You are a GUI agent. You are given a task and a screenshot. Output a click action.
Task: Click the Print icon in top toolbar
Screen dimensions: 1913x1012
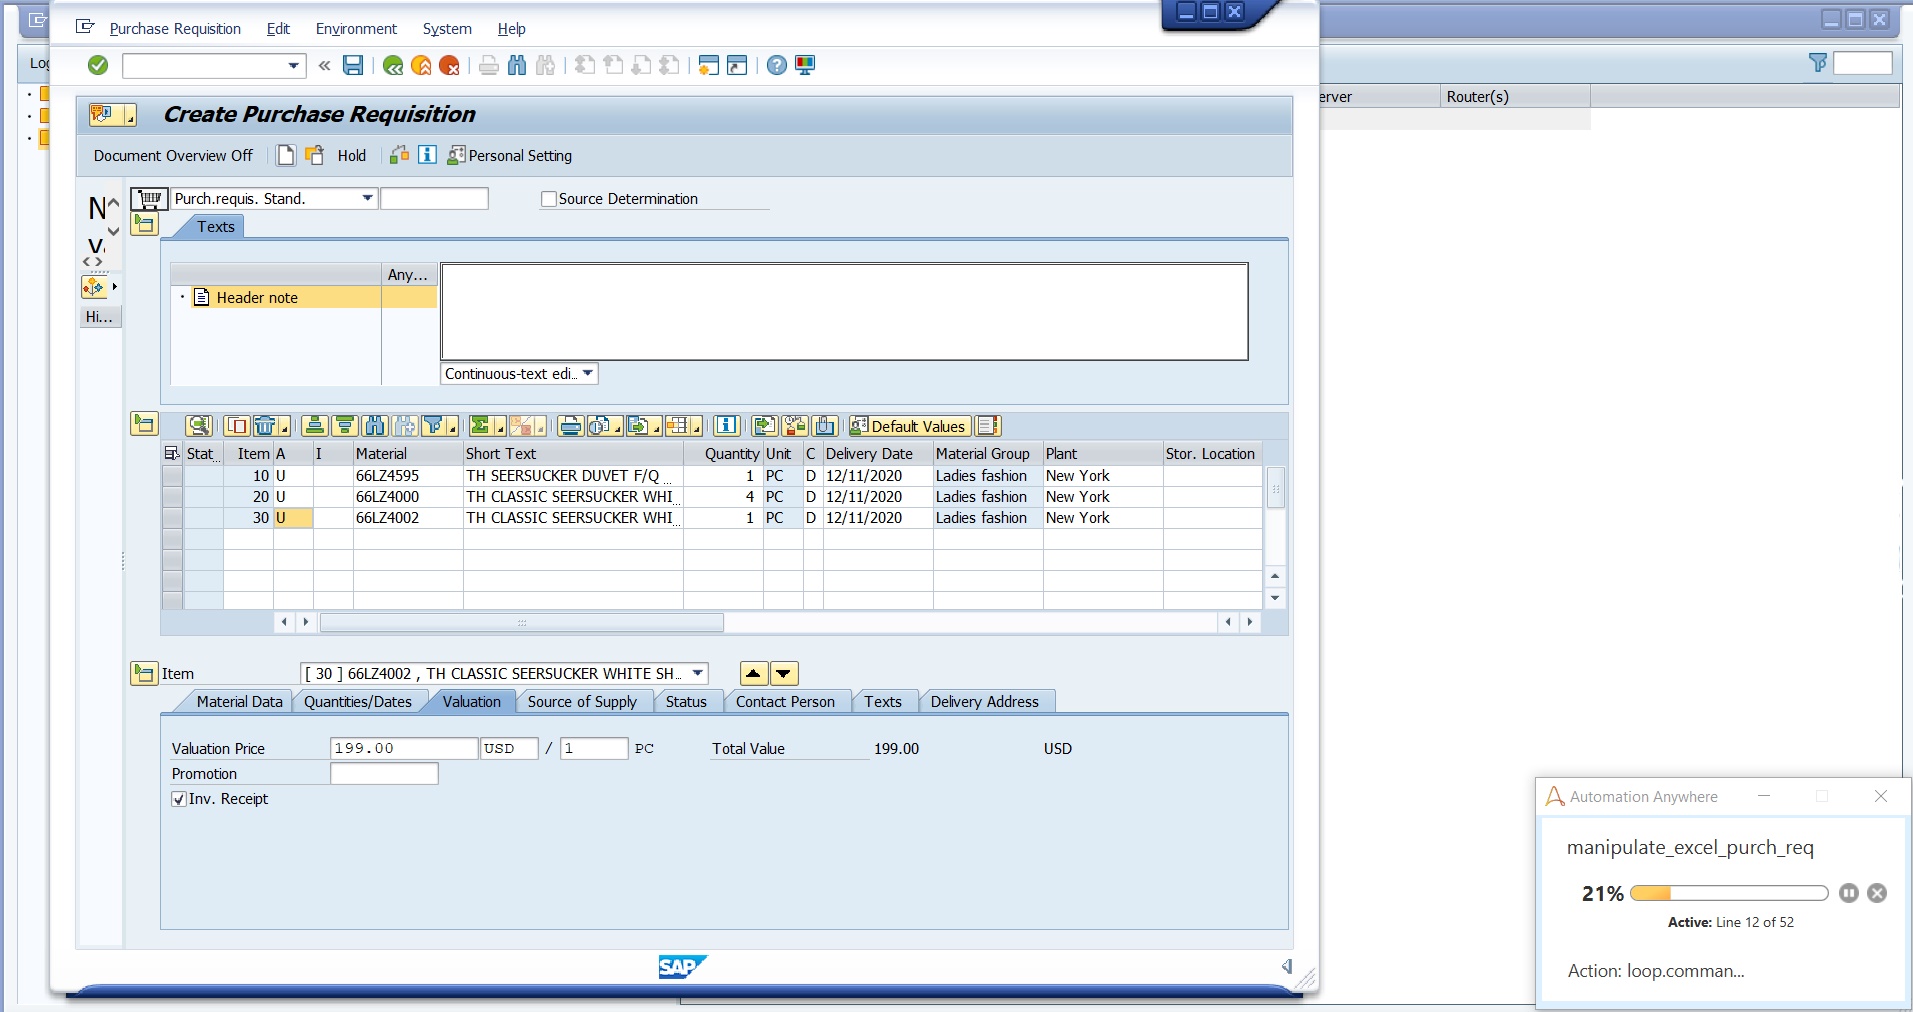pyautogui.click(x=488, y=66)
